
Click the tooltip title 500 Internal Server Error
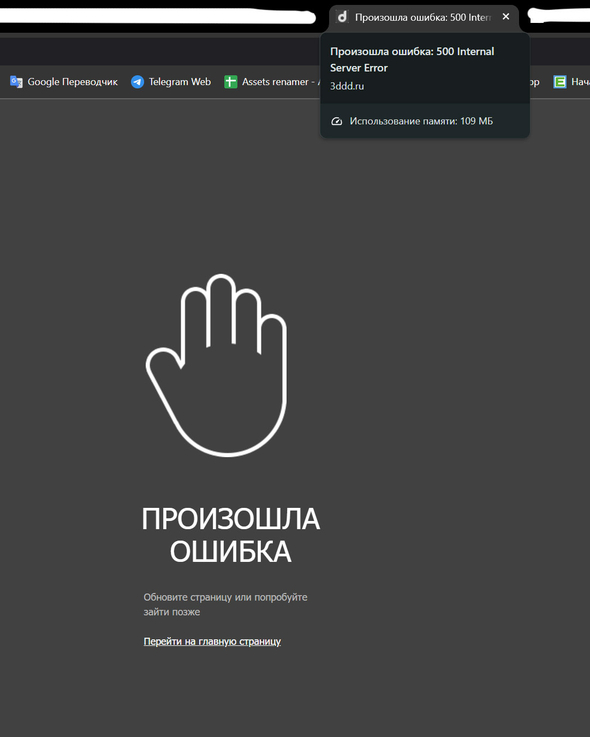(412, 60)
